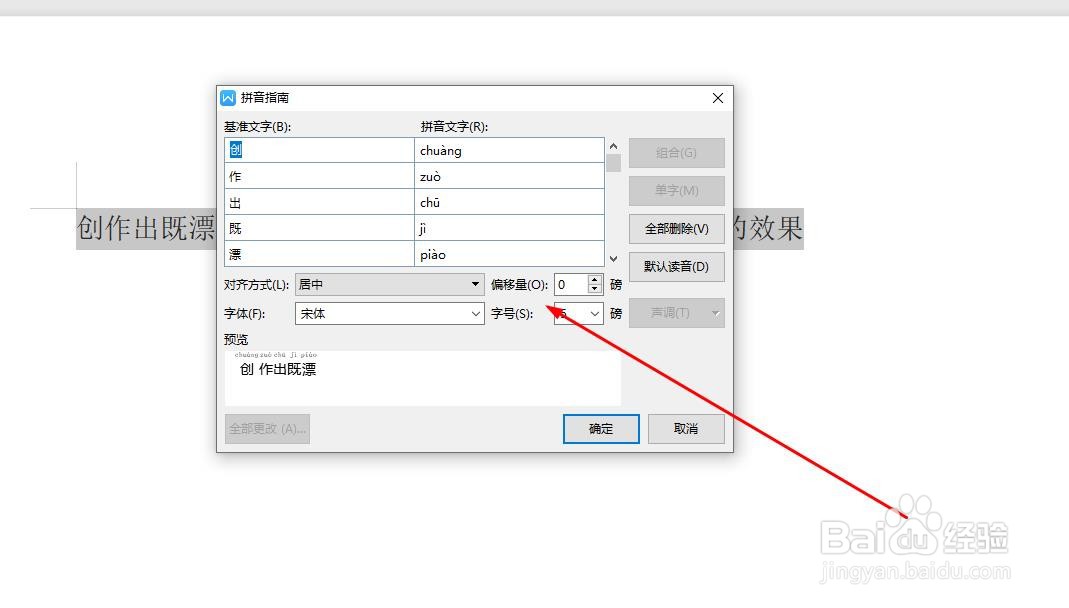Click the down arrow to decrease 偏移量
This screenshot has width=1069, height=608.
[x=595, y=289]
